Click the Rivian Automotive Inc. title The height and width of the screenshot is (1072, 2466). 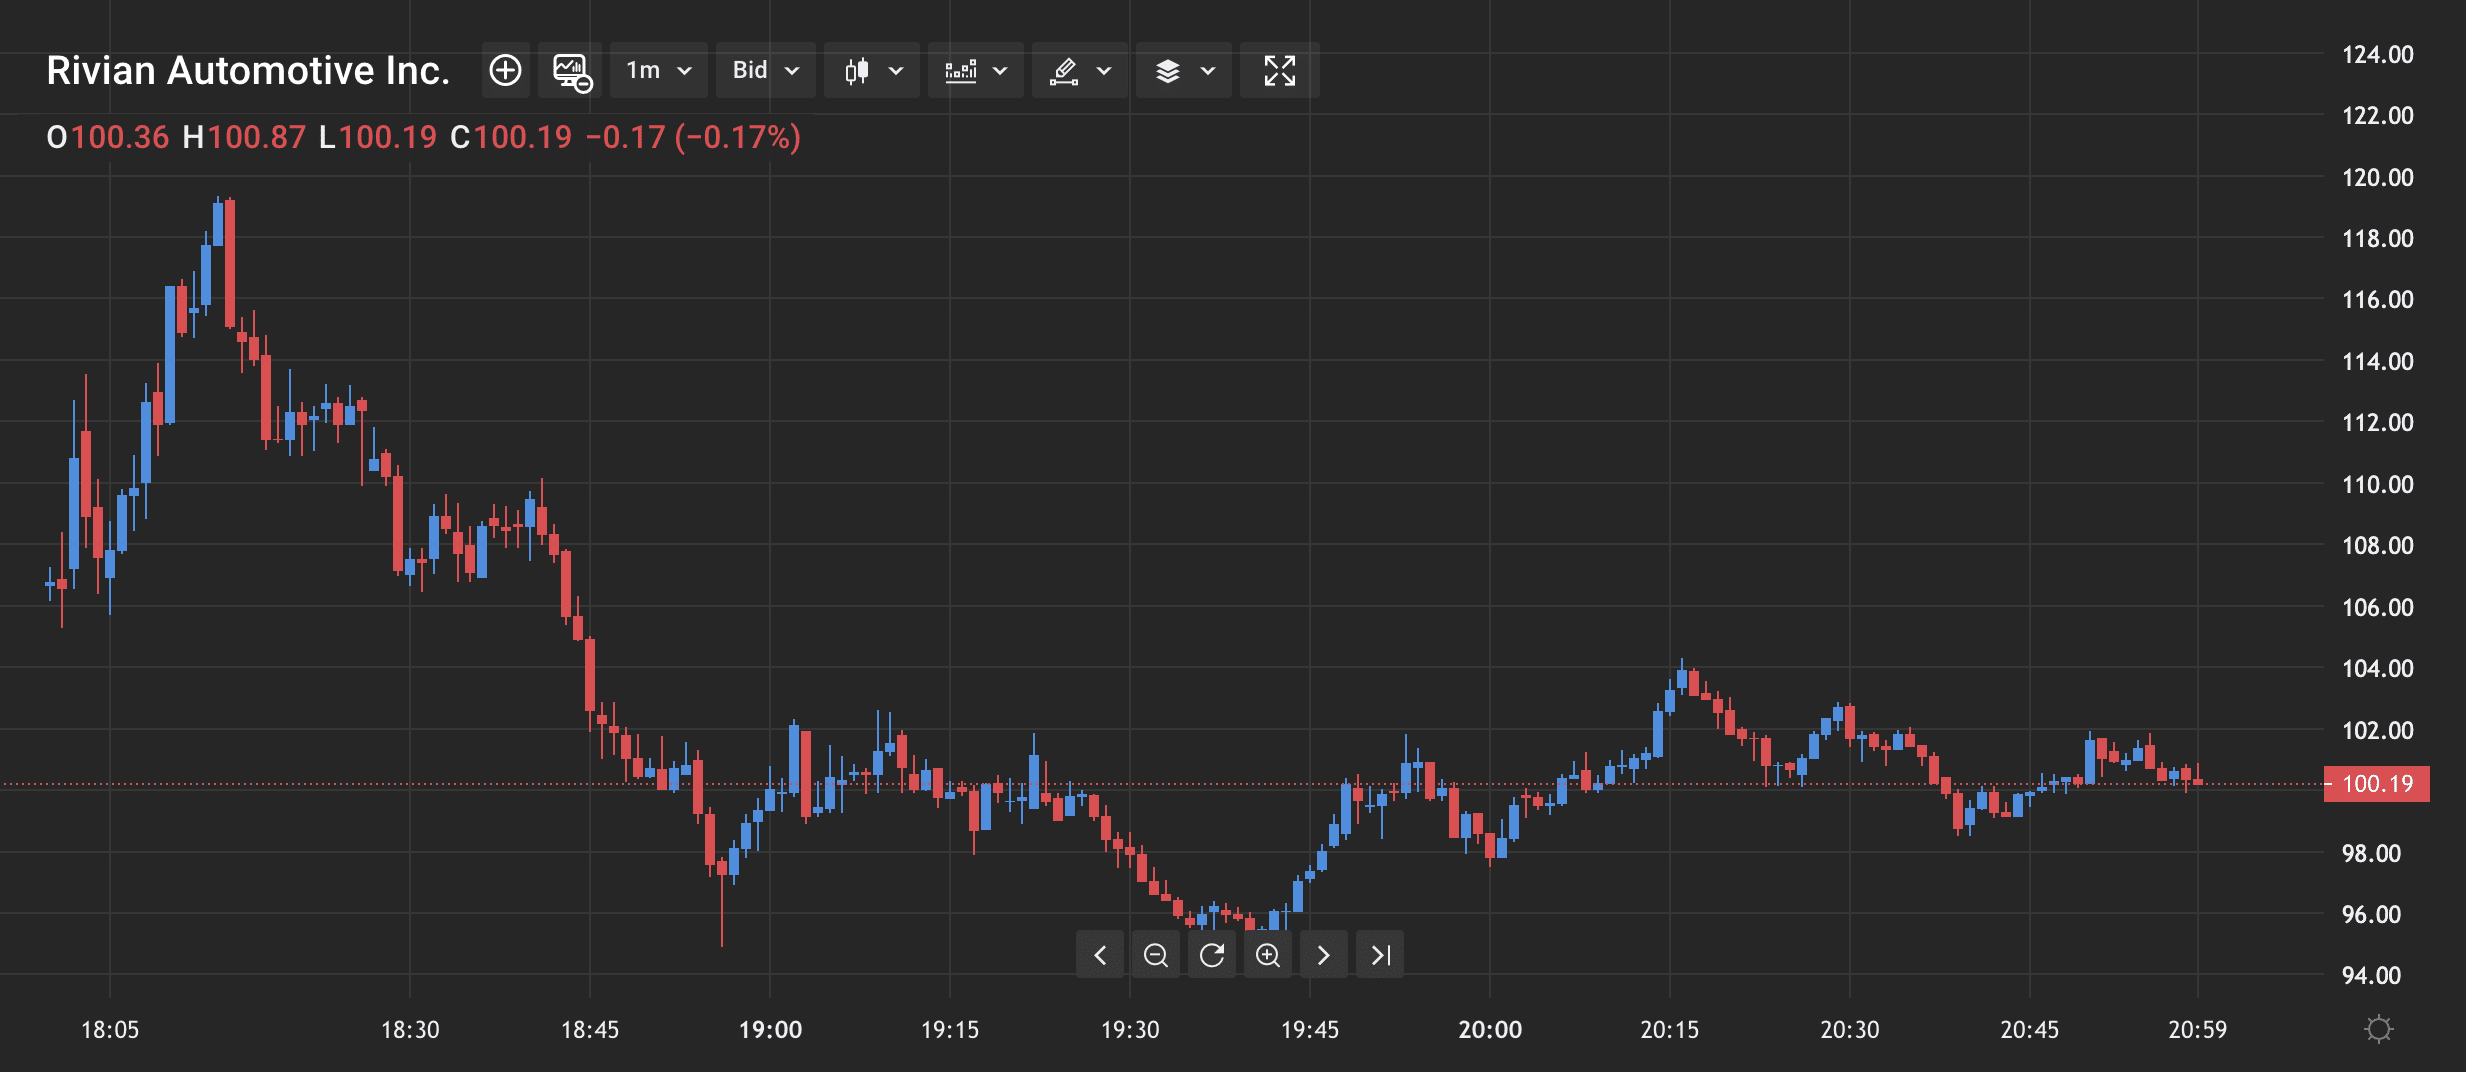click(248, 71)
